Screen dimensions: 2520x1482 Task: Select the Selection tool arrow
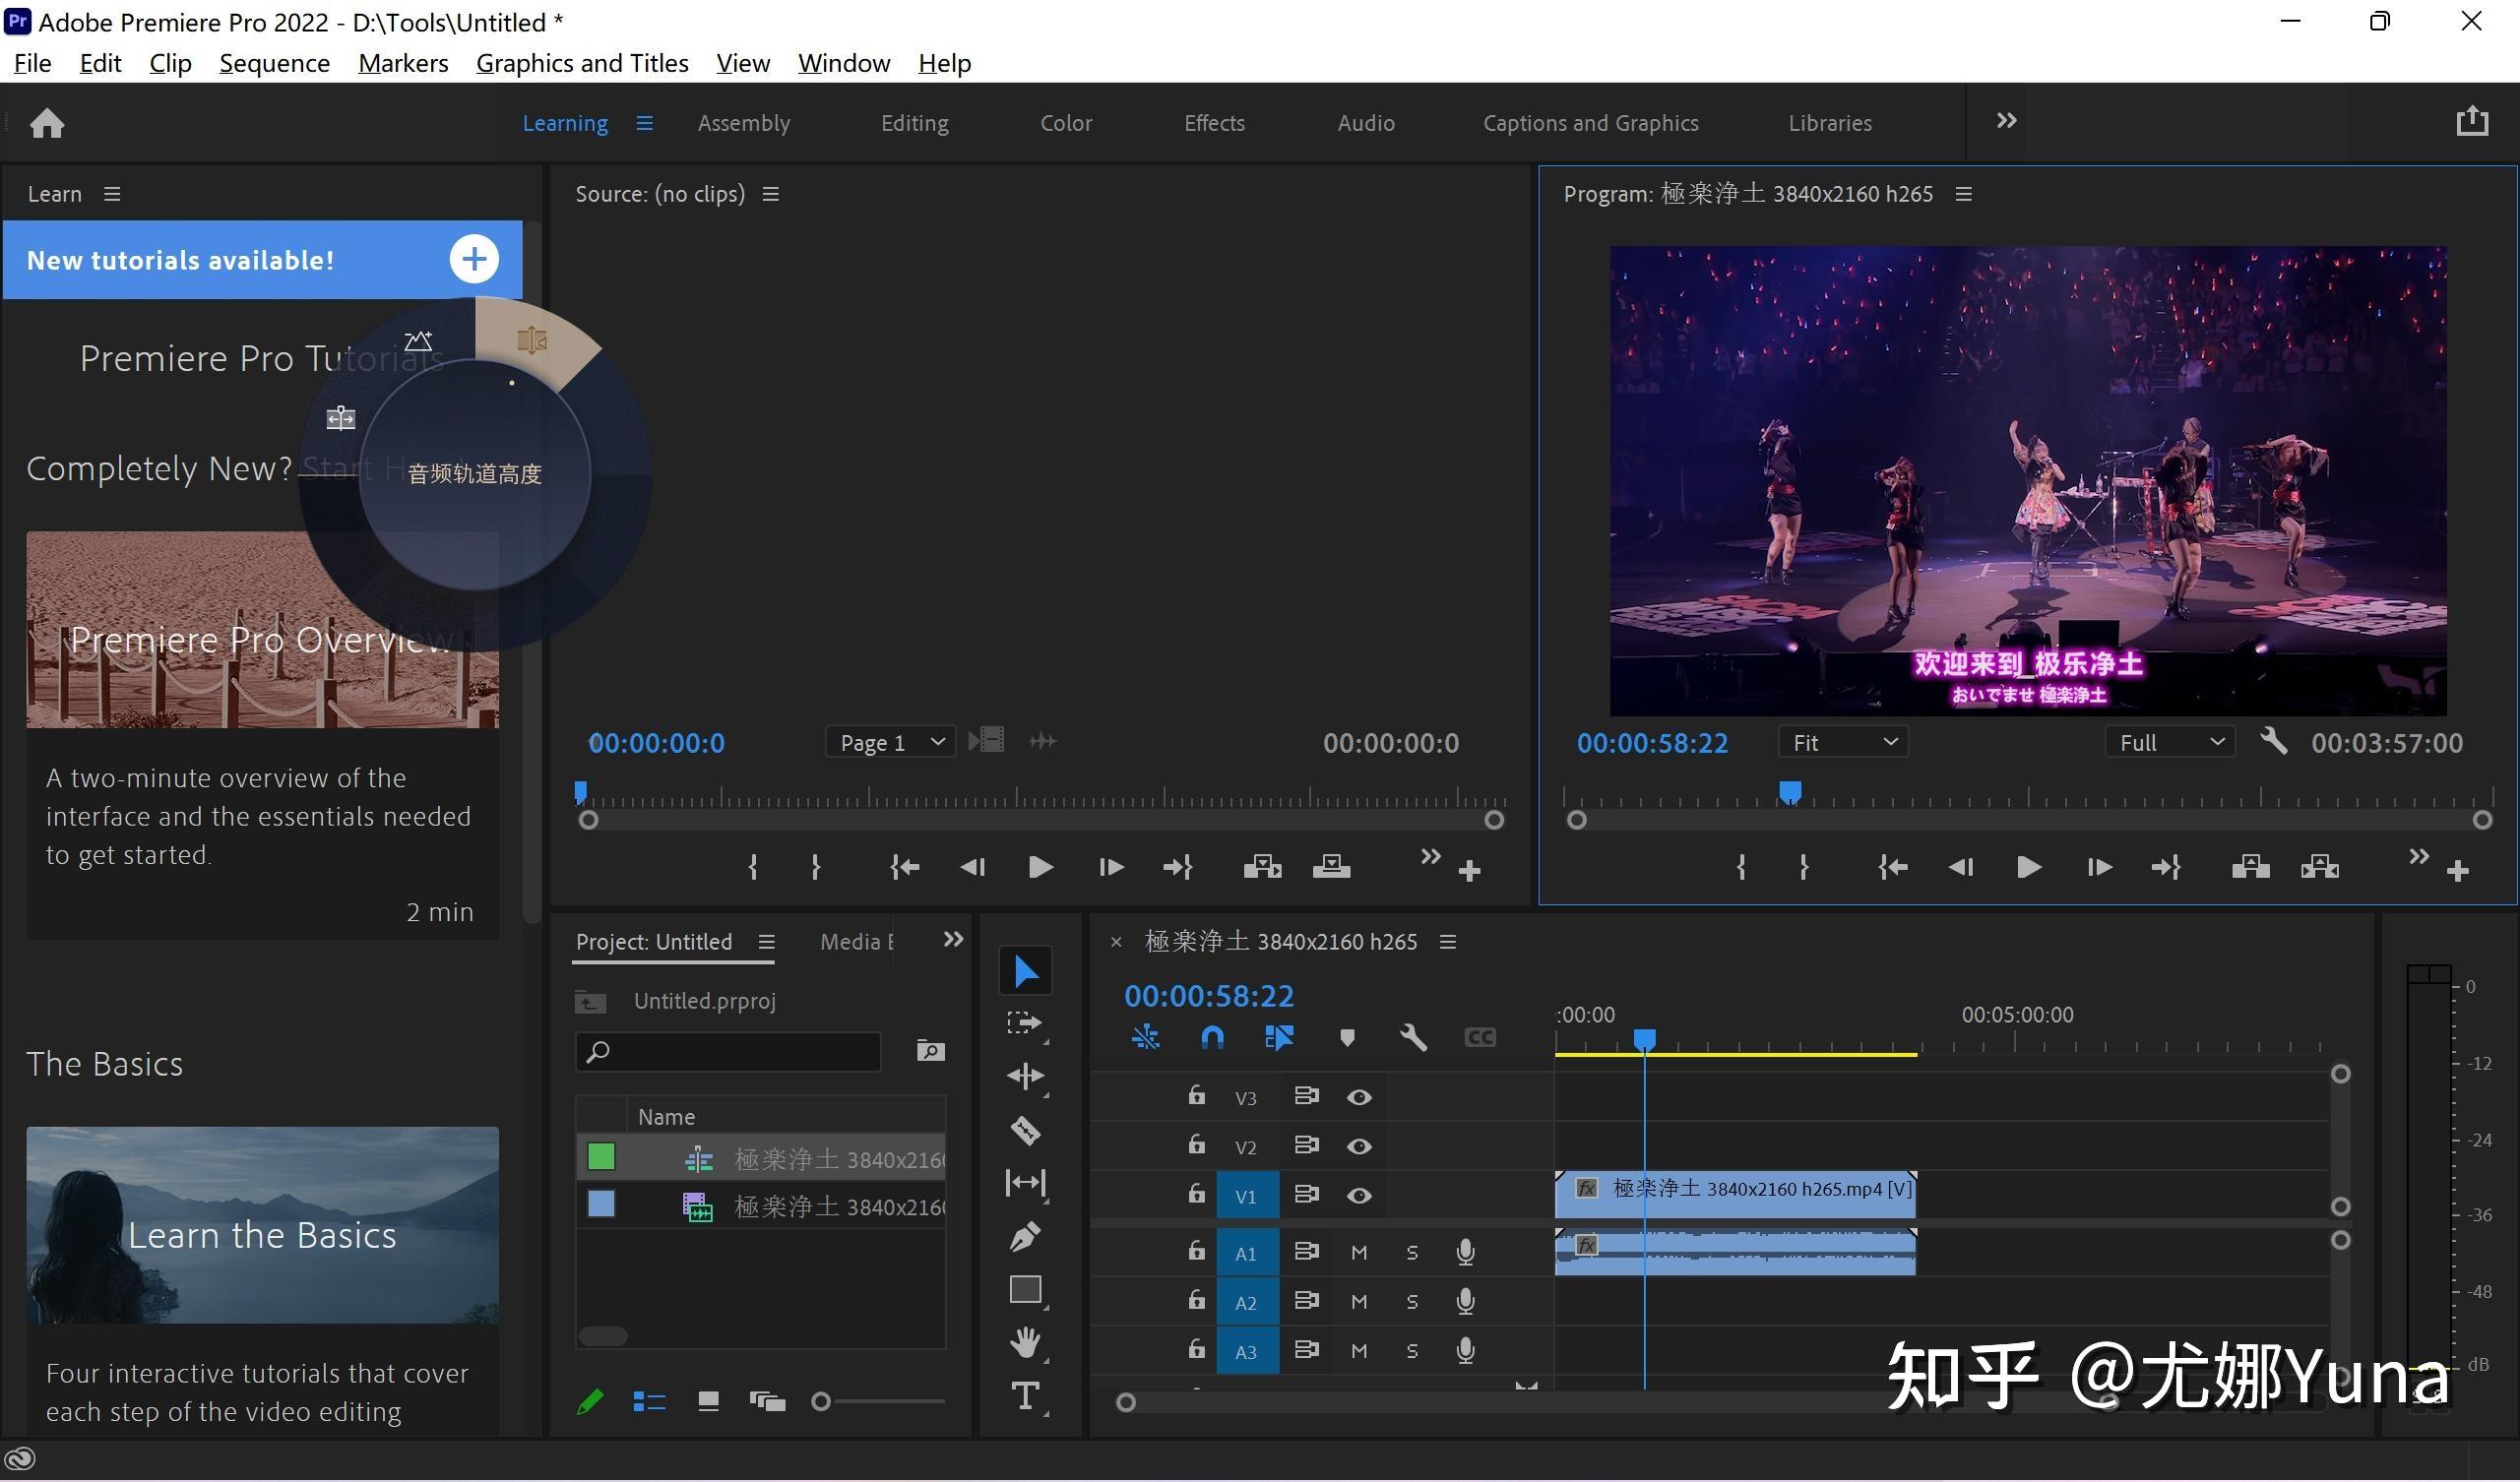[x=1025, y=971]
